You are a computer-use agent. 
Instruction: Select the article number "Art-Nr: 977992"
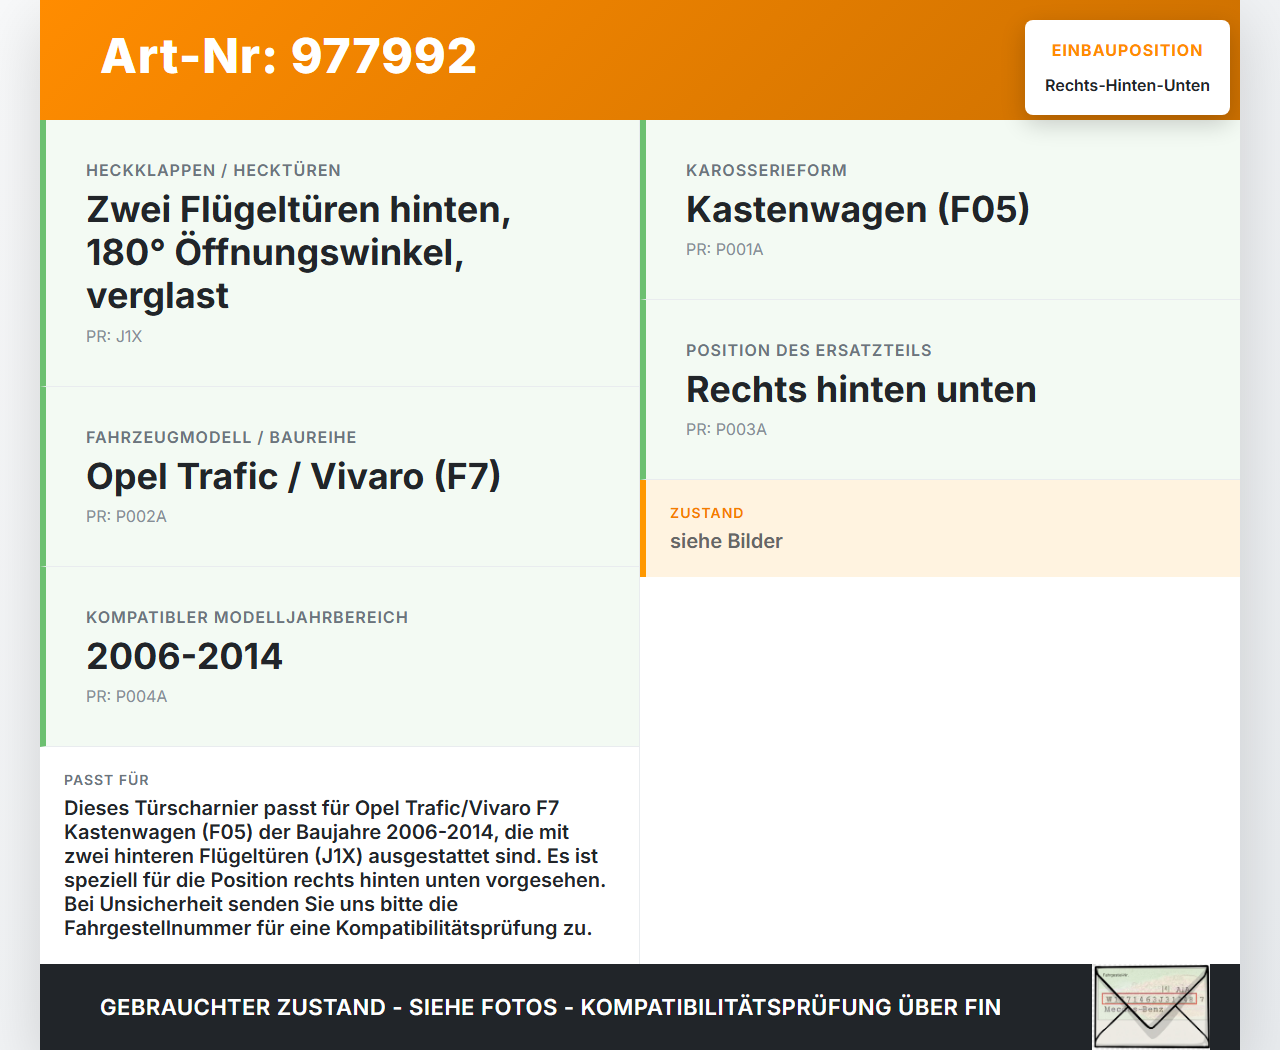click(x=288, y=57)
